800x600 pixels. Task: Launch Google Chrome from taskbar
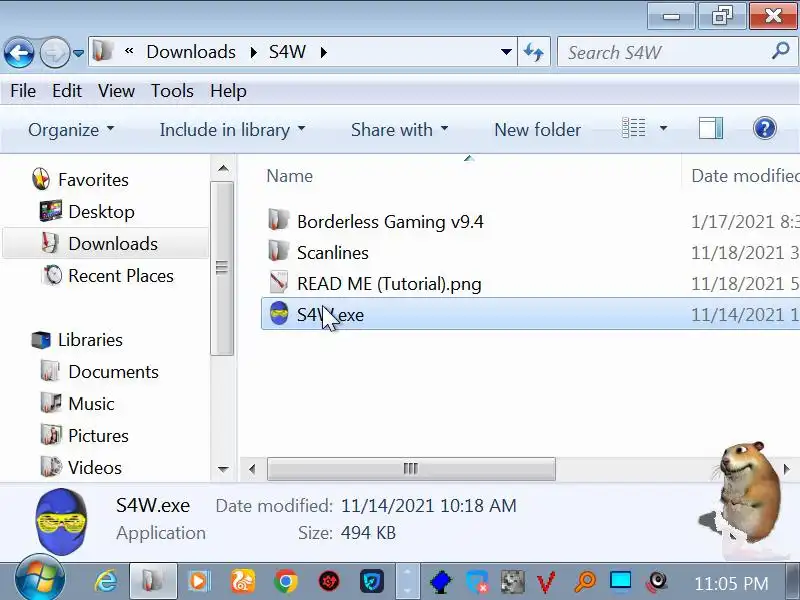[x=286, y=581]
